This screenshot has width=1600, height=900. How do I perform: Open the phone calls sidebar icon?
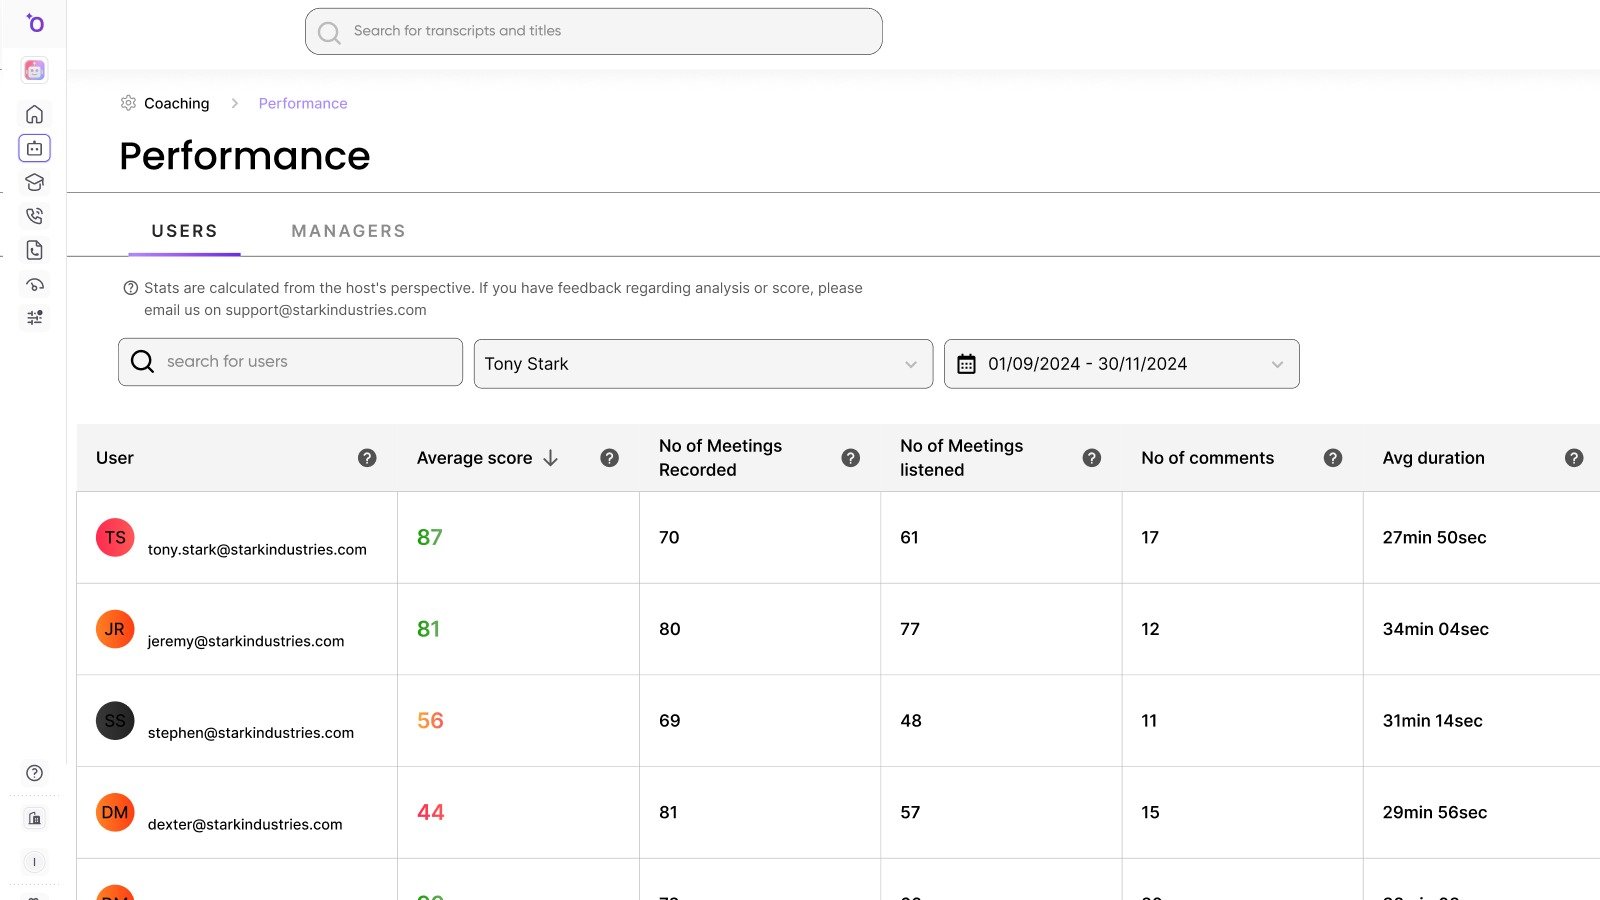[34, 216]
